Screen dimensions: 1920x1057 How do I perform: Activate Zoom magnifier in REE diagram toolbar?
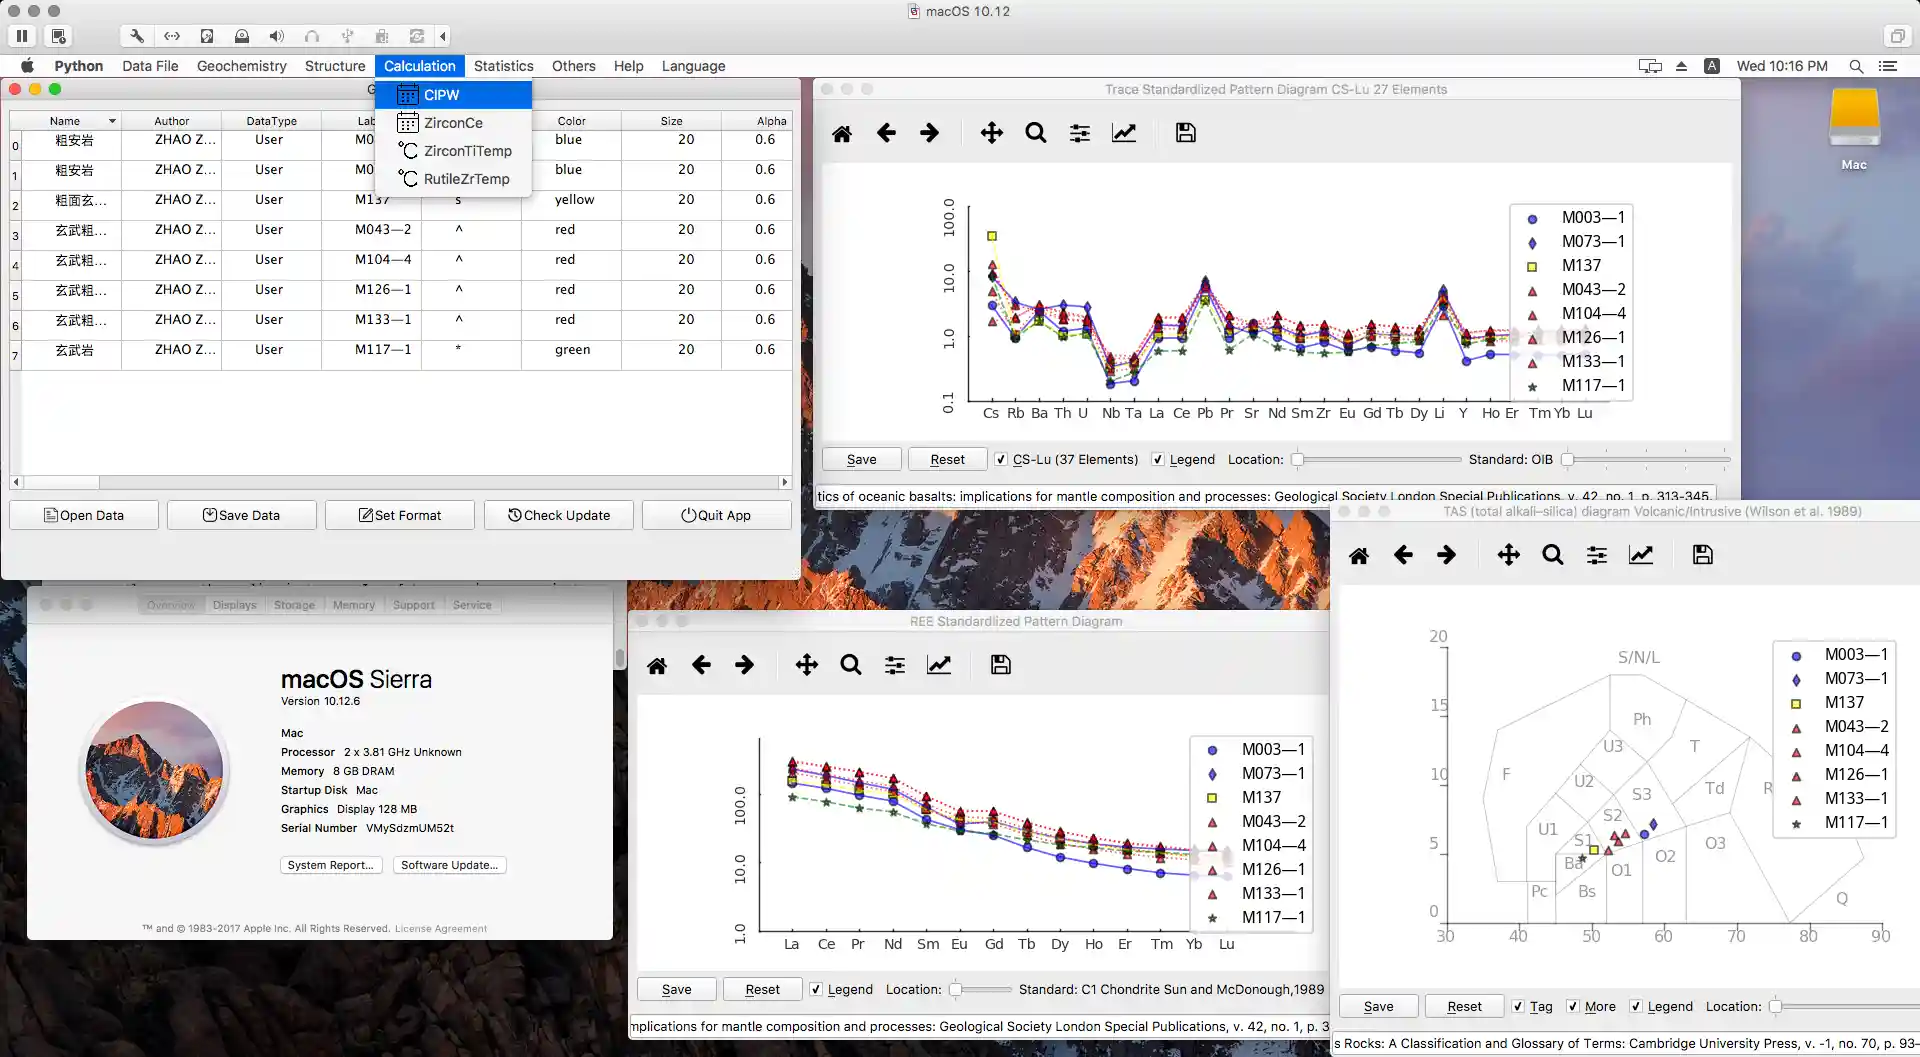tap(851, 665)
